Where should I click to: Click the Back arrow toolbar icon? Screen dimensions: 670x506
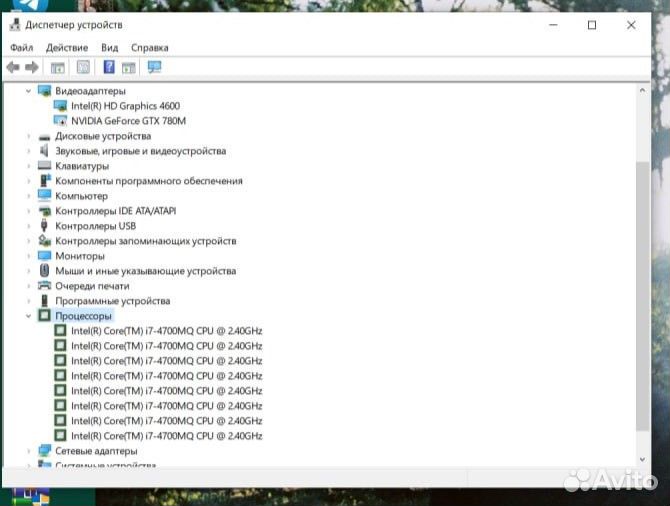pos(13,67)
